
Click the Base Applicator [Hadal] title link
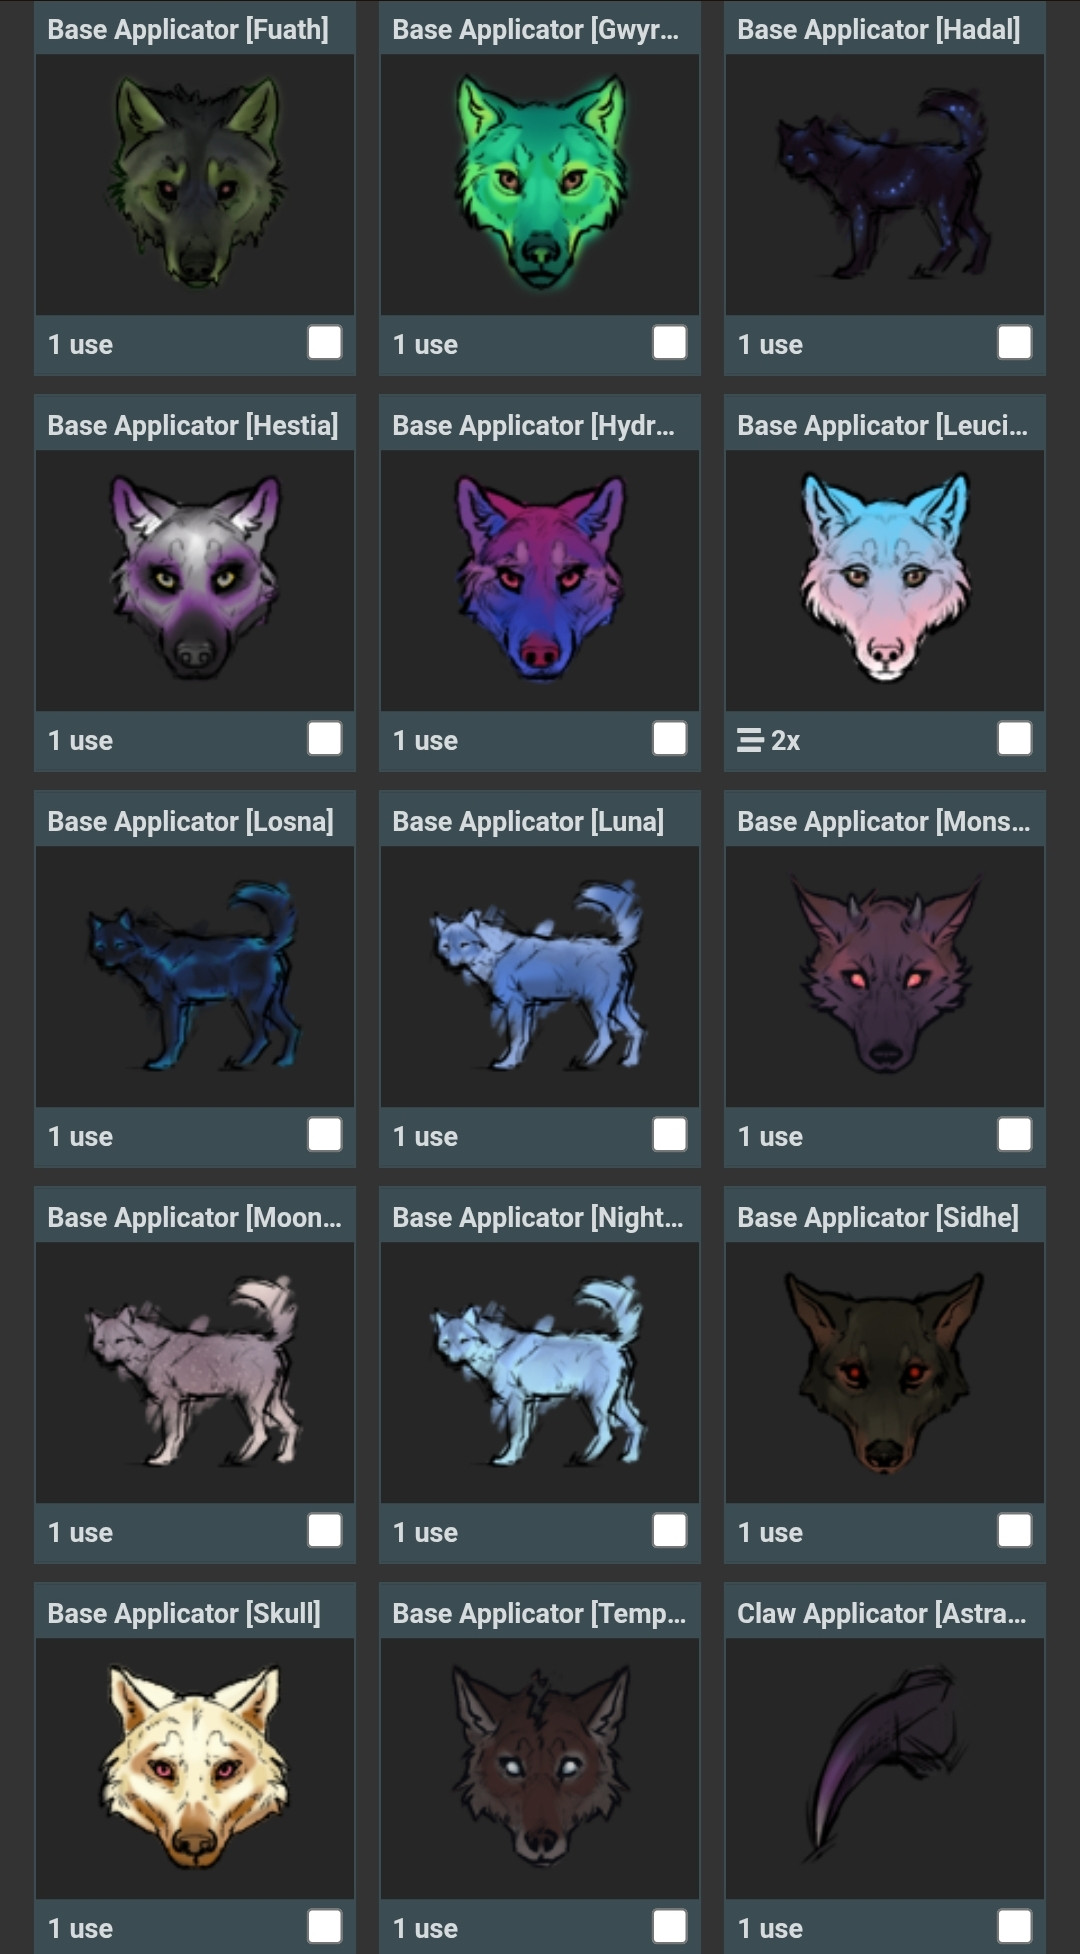point(879,30)
